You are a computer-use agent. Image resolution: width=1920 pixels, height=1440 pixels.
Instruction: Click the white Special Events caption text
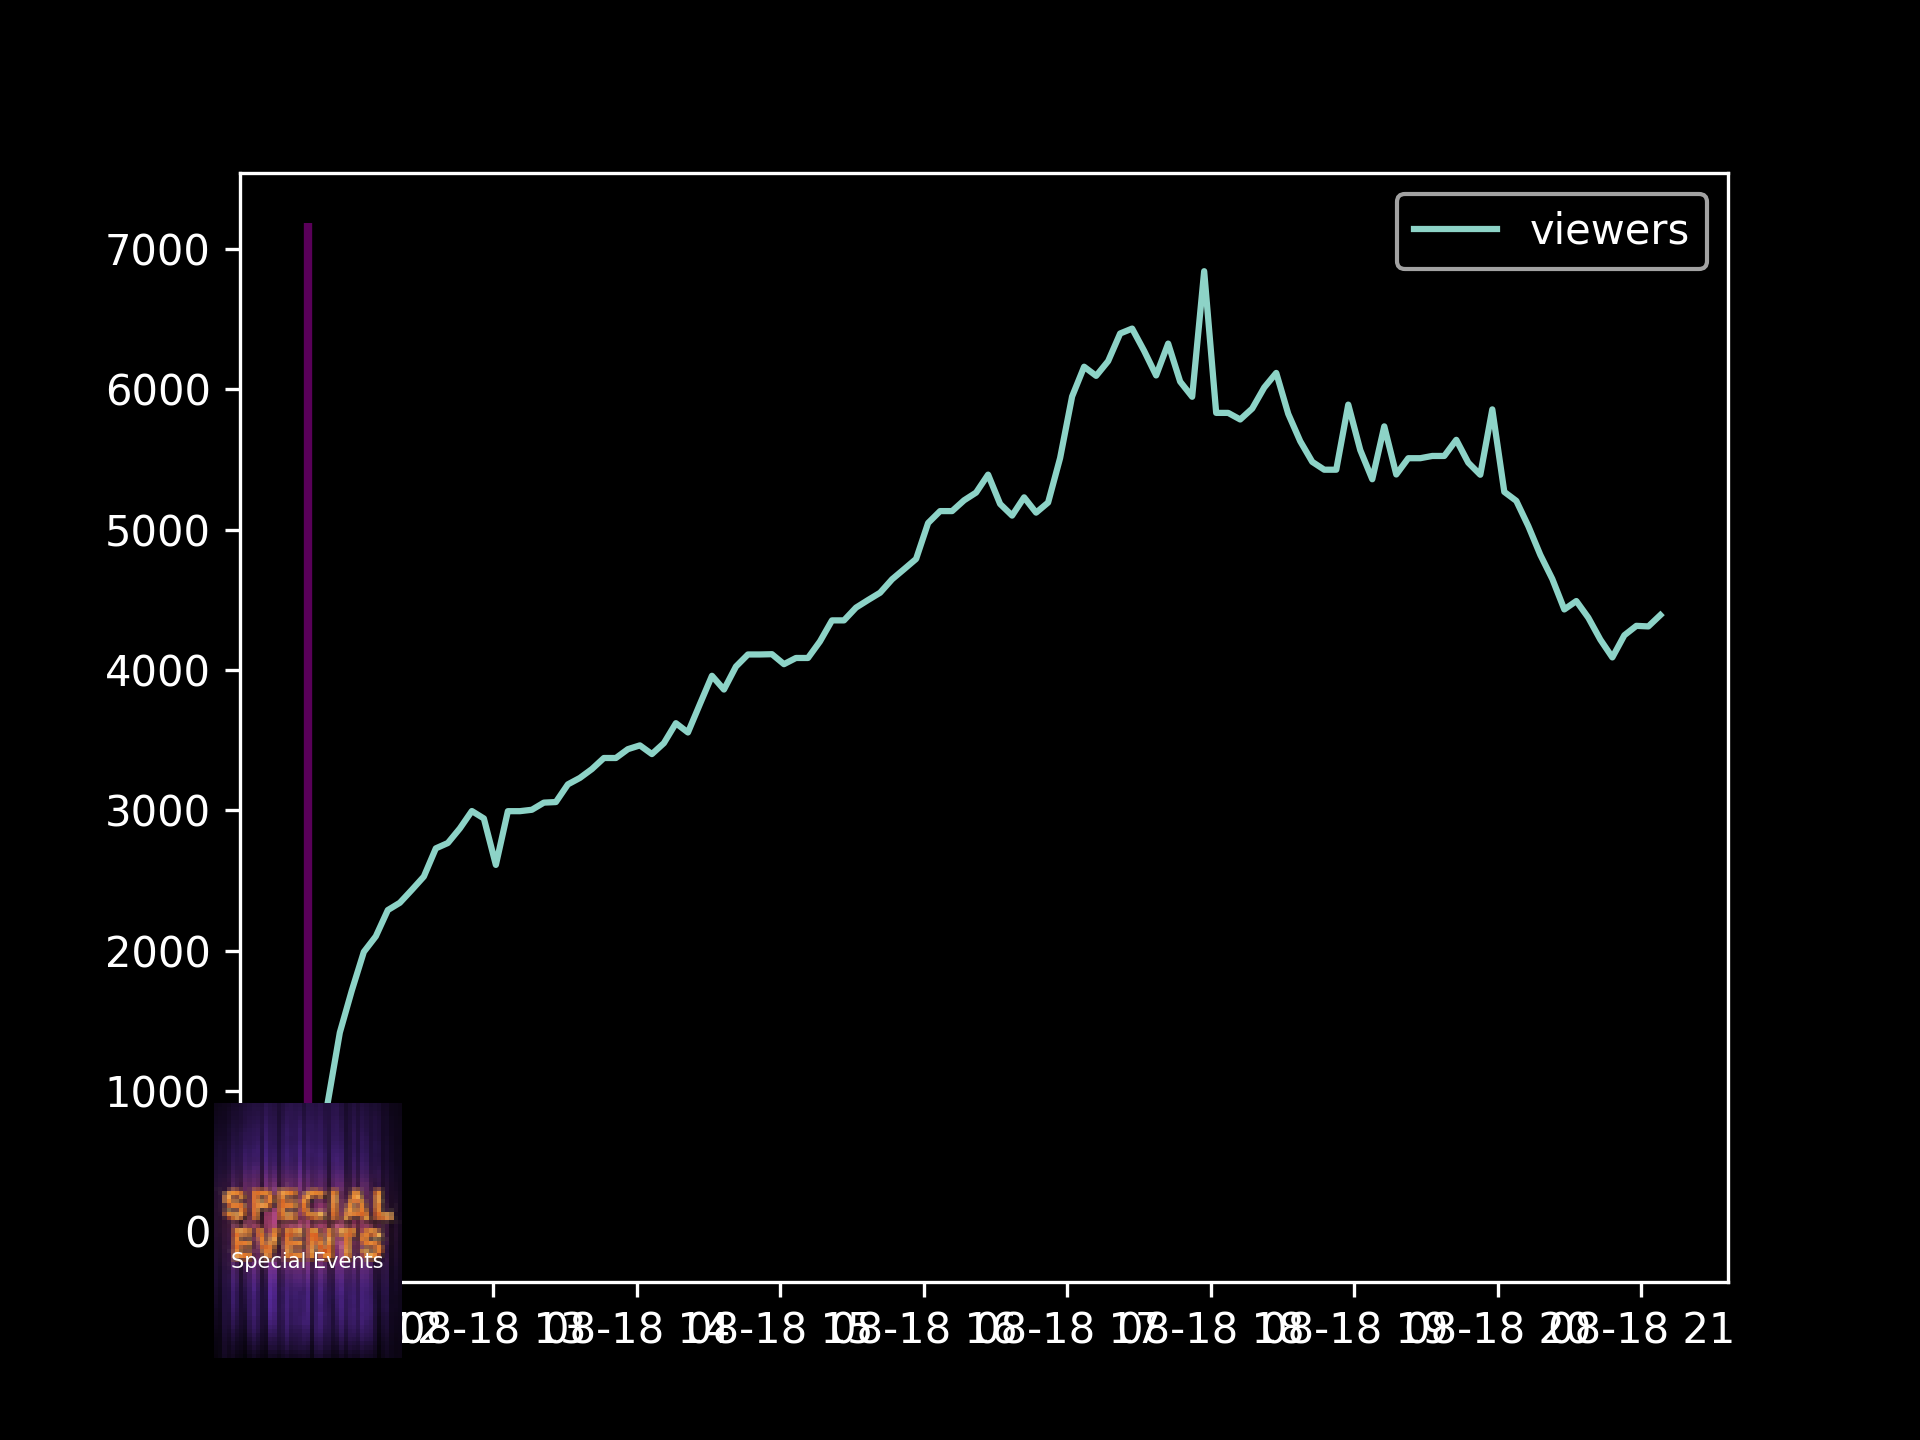pyautogui.click(x=307, y=1261)
